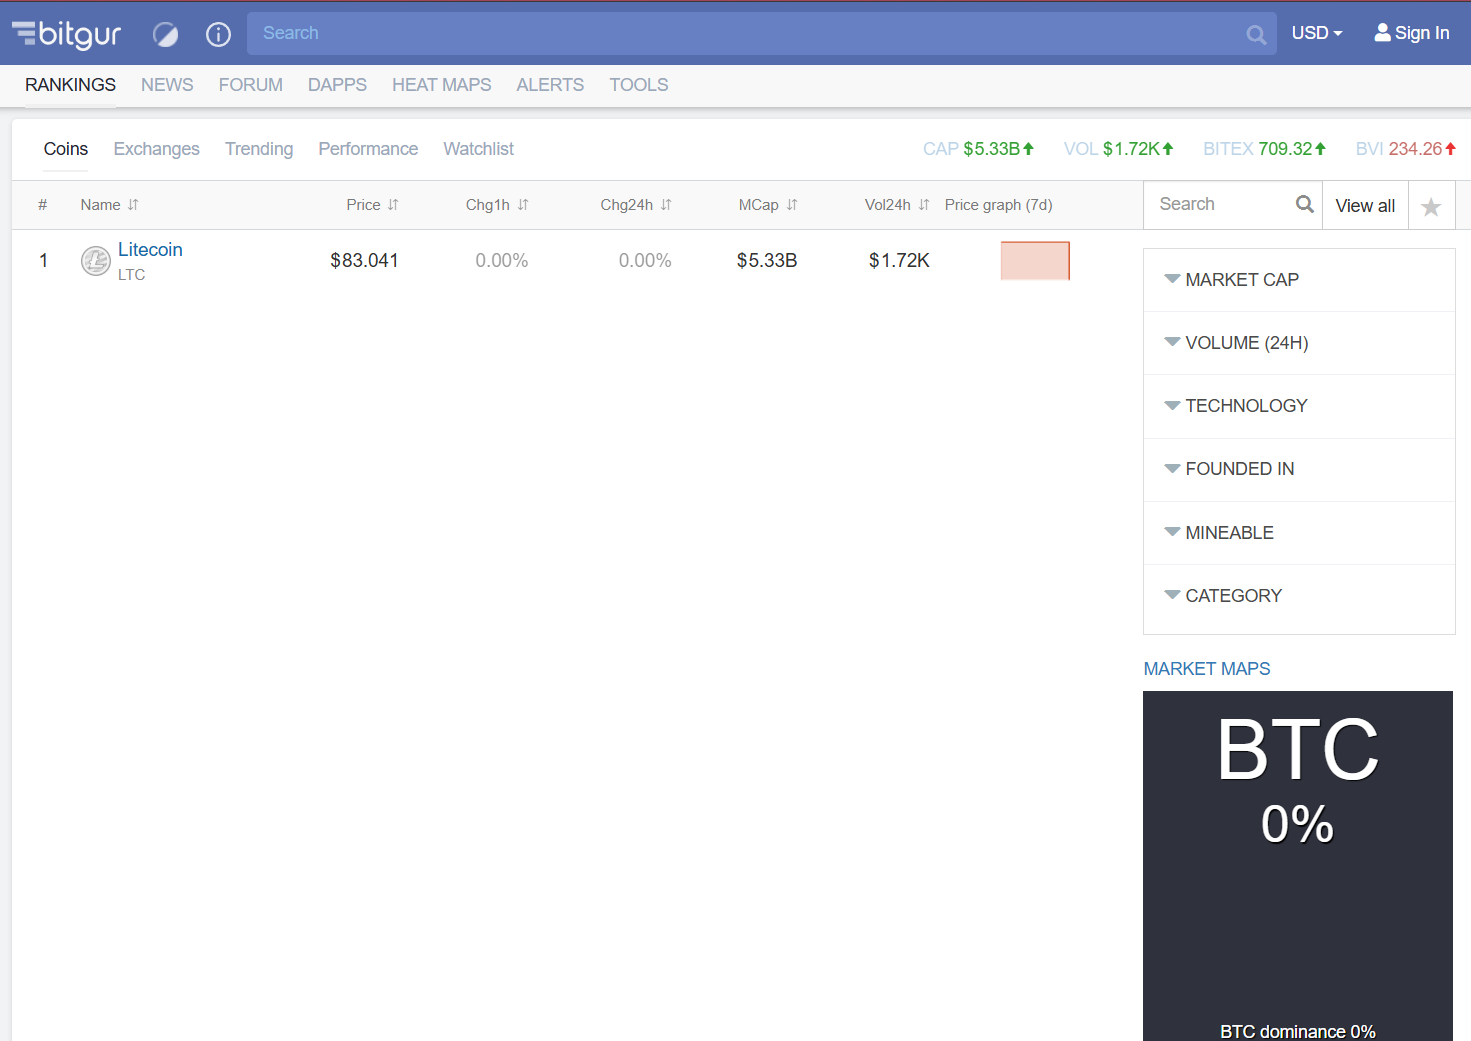Image resolution: width=1471 pixels, height=1041 pixels.
Task: Open the MARKET MAPS link
Action: coord(1206,669)
